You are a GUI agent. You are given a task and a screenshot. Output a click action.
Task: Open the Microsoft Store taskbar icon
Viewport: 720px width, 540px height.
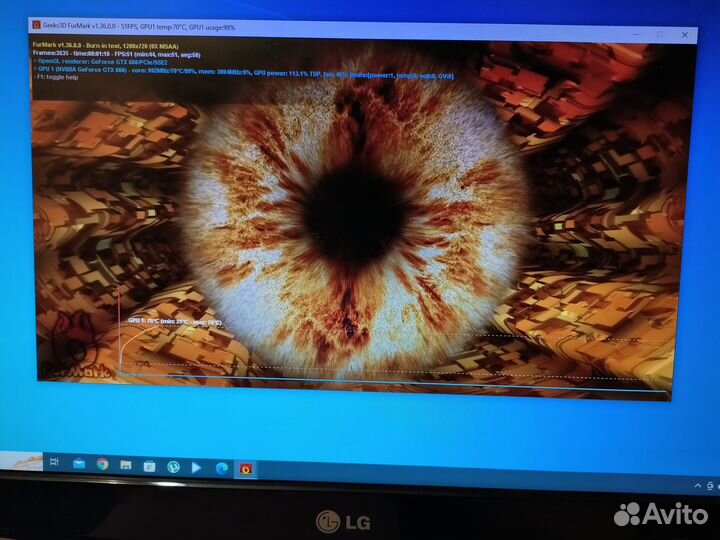click(149, 466)
